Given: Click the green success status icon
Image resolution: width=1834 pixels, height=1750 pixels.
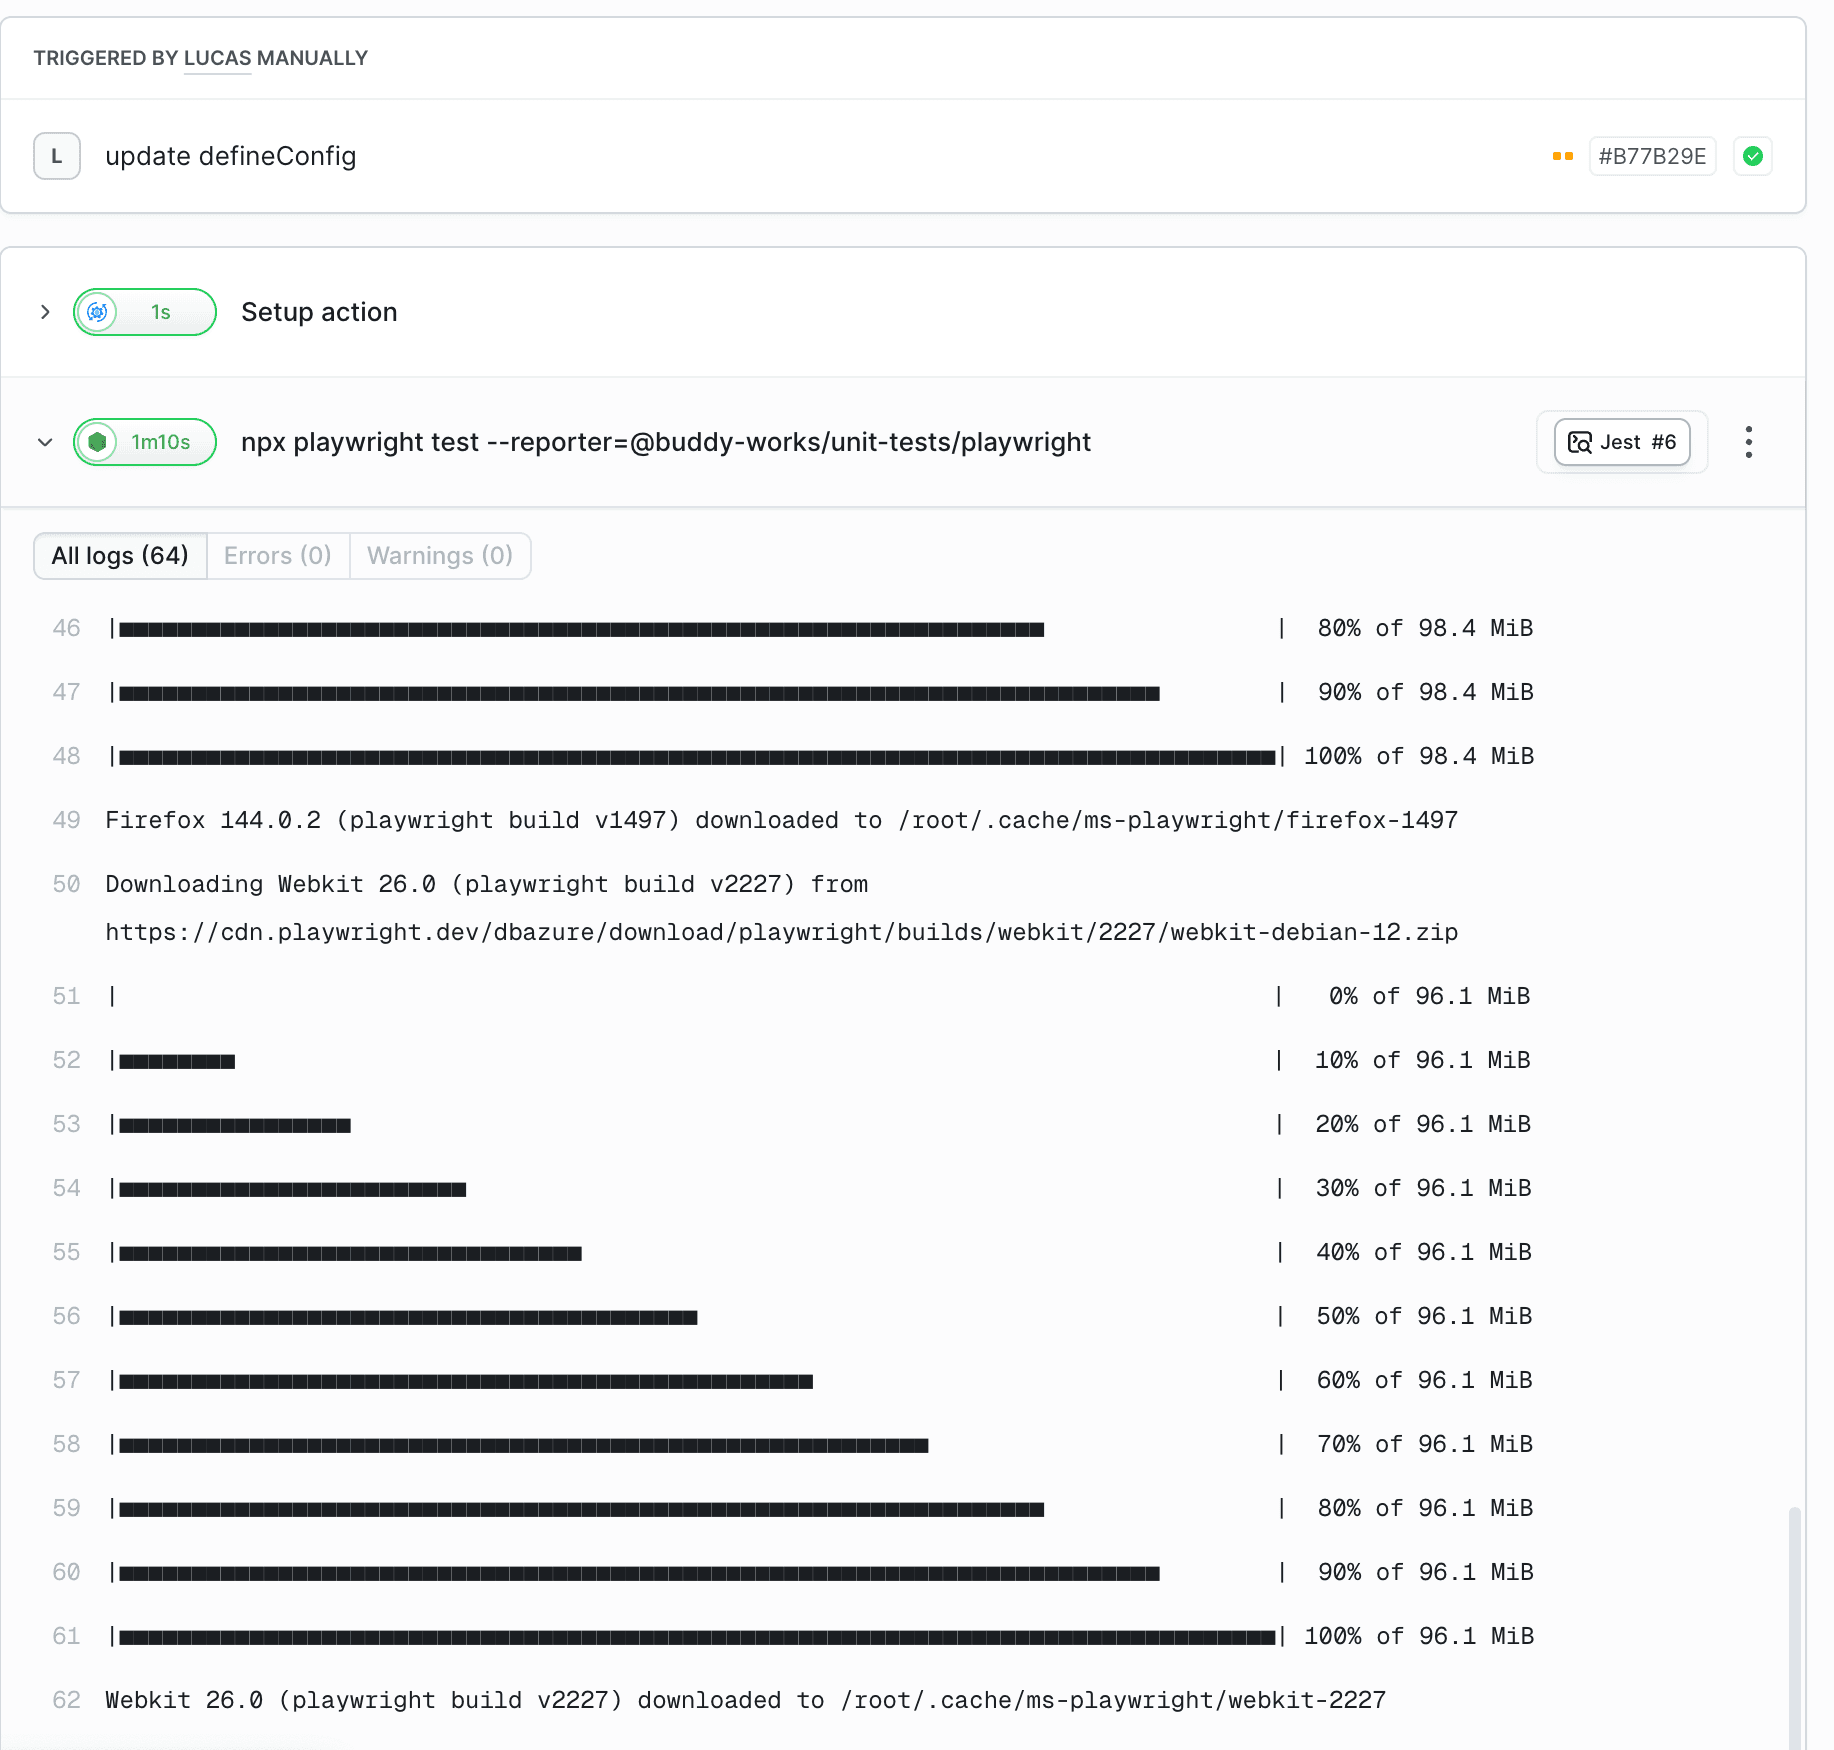Looking at the screenshot, I should pyautogui.click(x=1752, y=155).
